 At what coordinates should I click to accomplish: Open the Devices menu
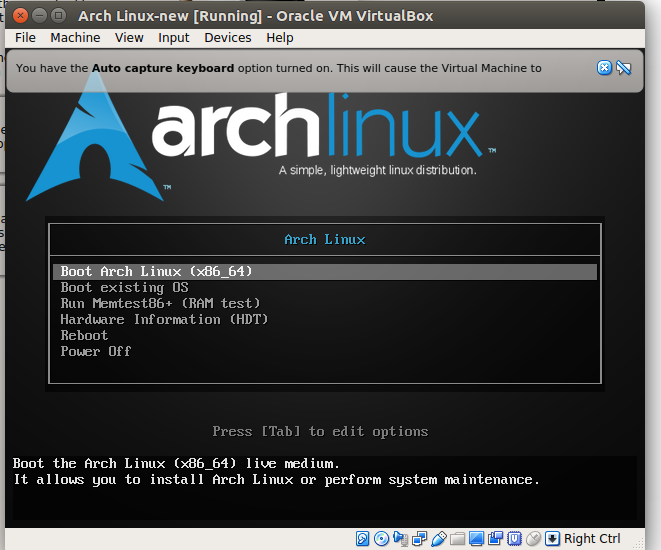[228, 38]
